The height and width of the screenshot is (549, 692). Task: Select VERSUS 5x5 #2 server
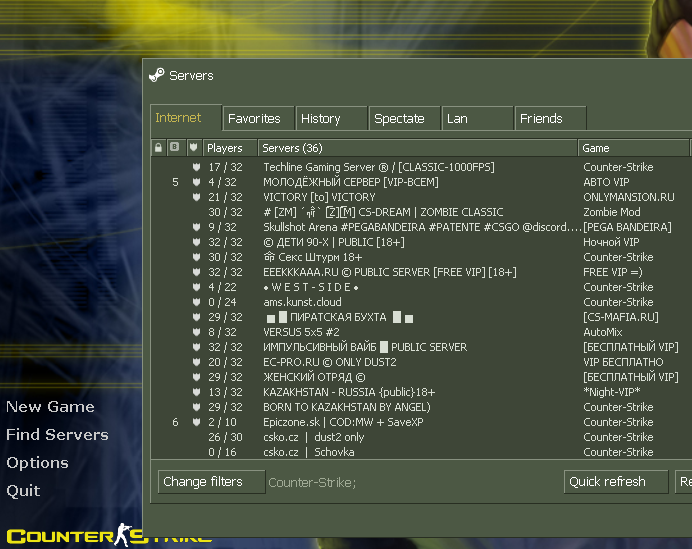click(x=421, y=332)
